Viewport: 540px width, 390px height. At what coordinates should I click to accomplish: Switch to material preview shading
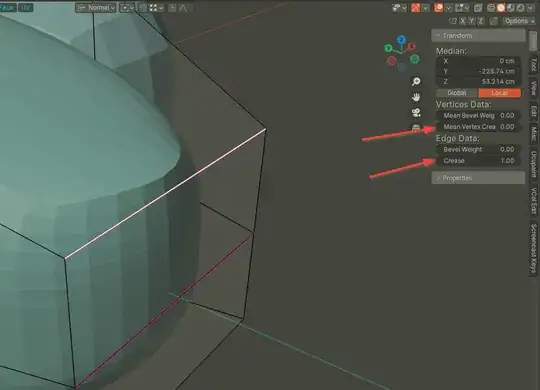[511, 8]
